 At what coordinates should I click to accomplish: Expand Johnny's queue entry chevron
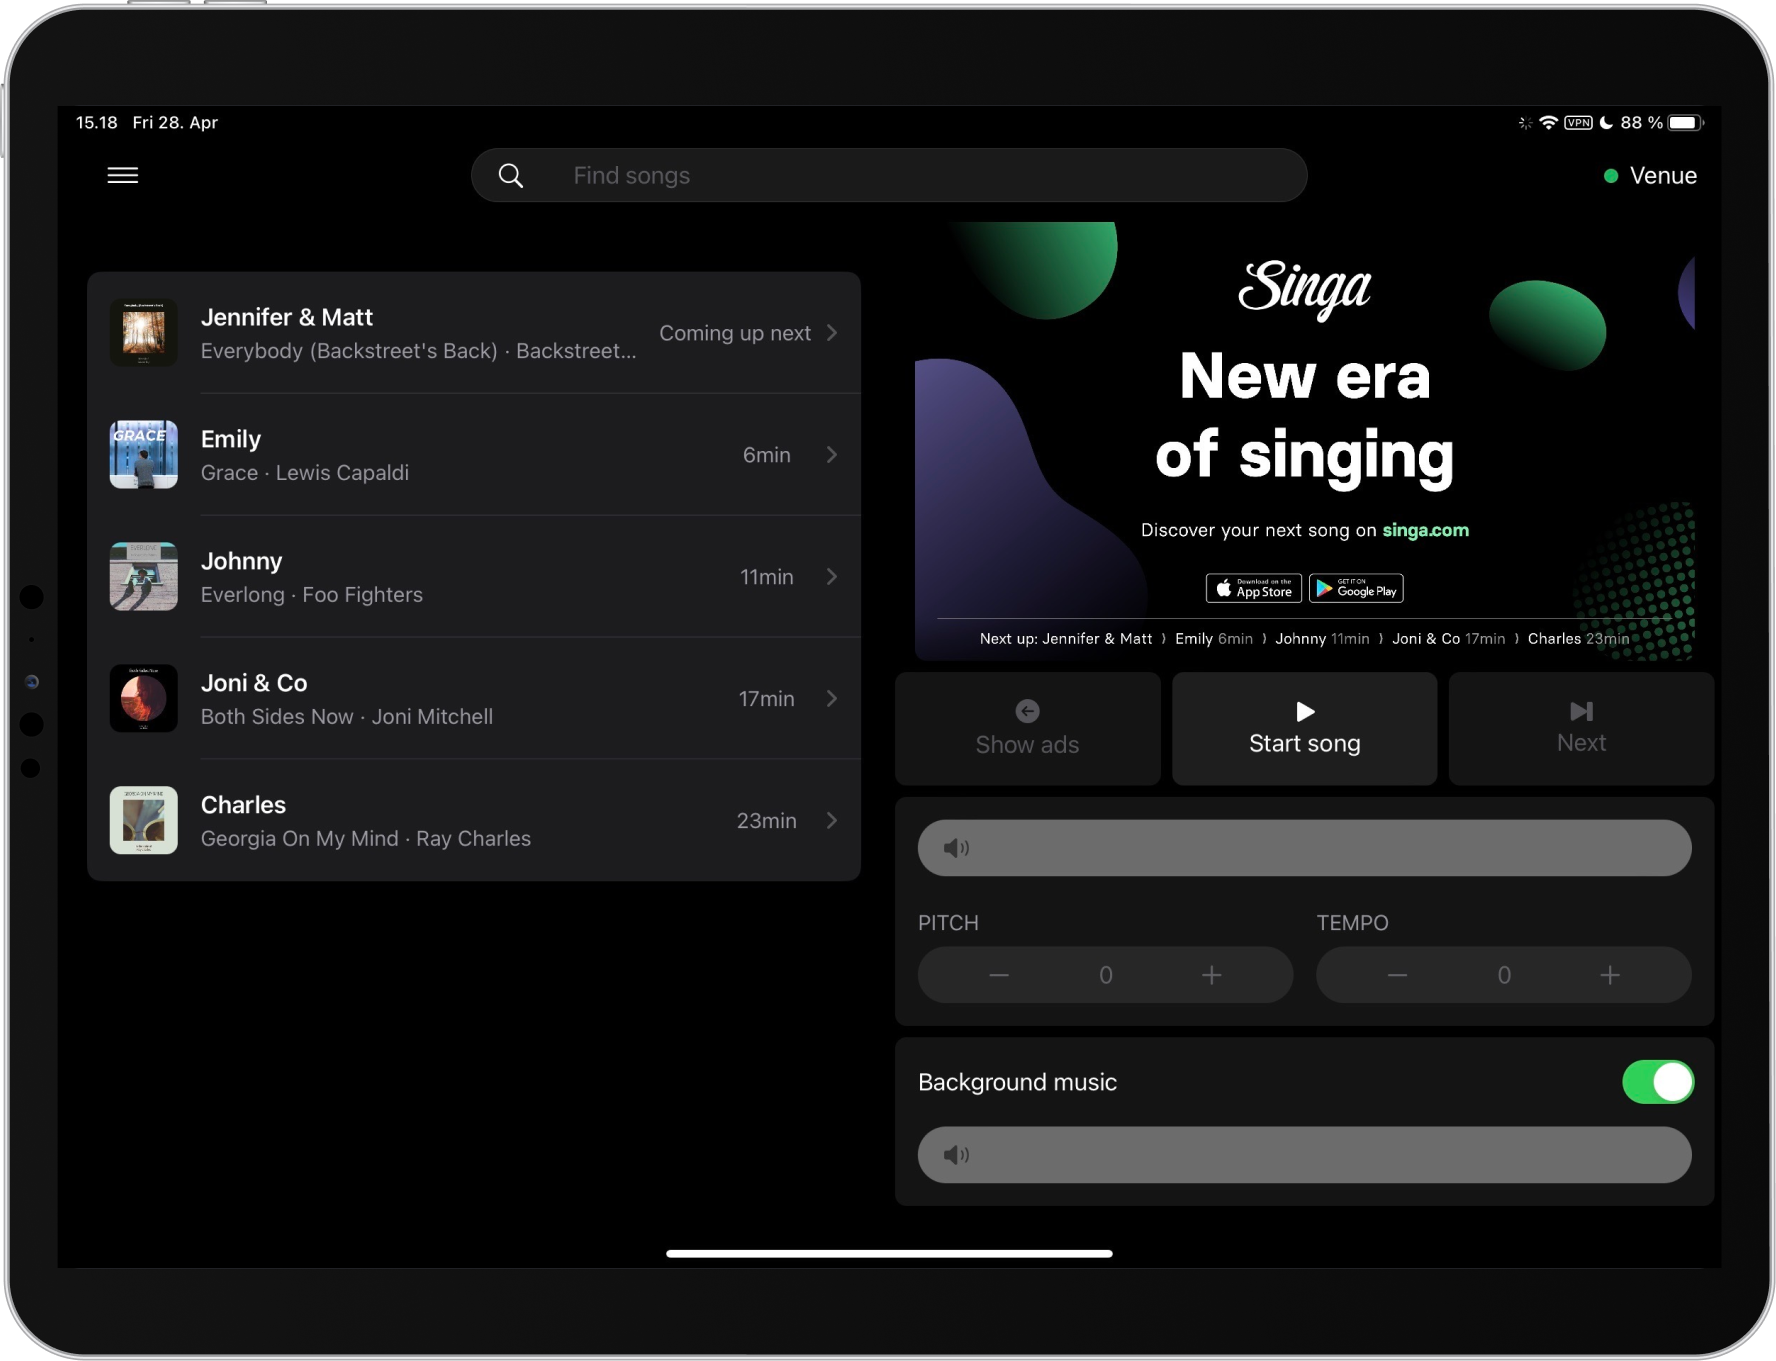tap(832, 577)
